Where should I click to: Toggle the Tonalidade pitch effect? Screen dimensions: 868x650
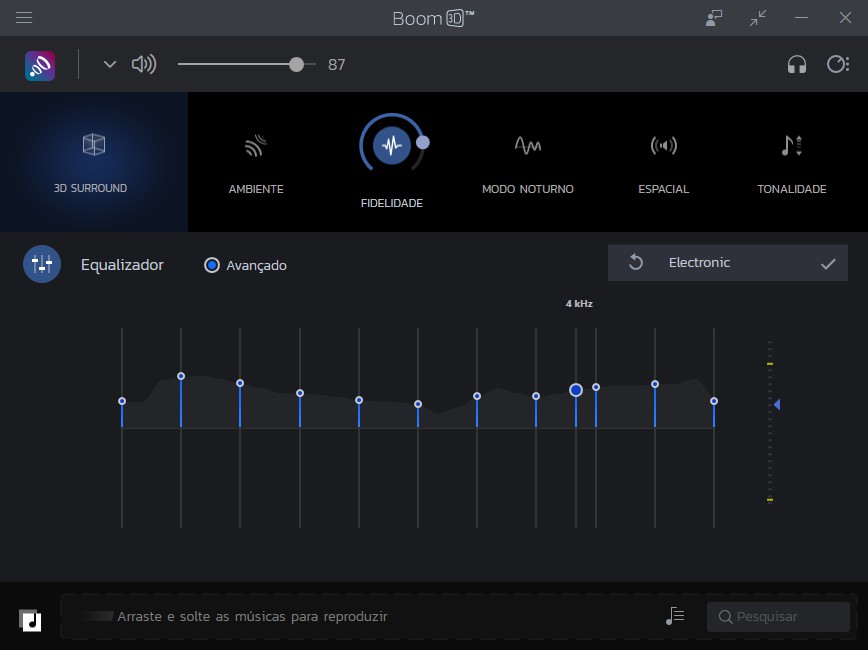(x=792, y=146)
